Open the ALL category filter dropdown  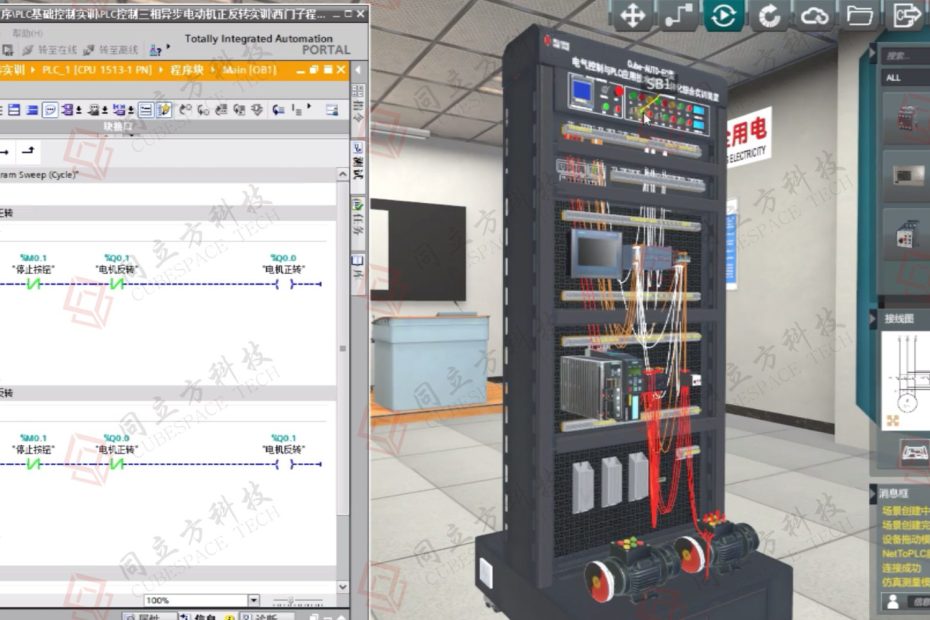point(905,78)
